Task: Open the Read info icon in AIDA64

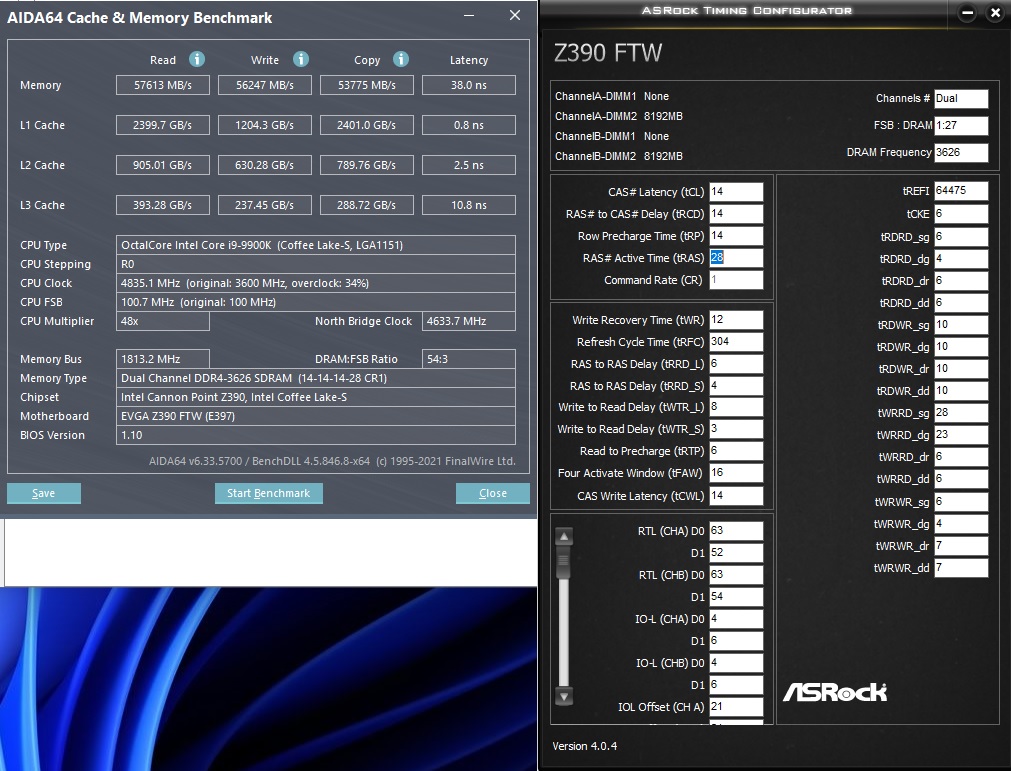Action: coord(197,59)
